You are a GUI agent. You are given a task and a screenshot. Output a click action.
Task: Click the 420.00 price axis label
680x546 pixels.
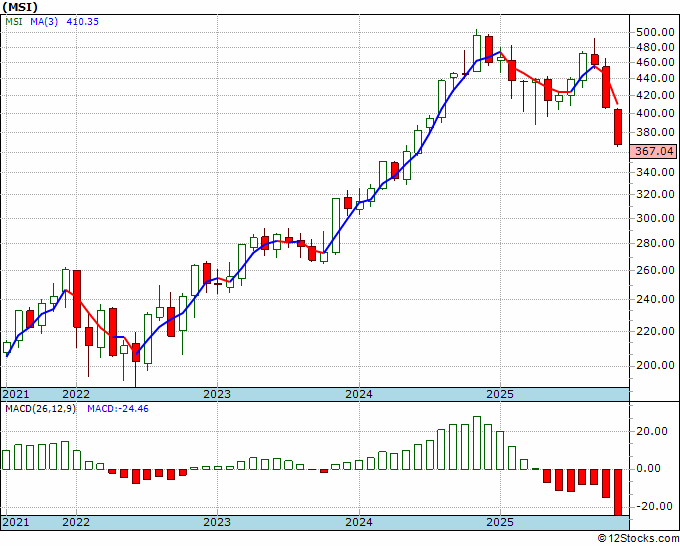click(x=655, y=95)
